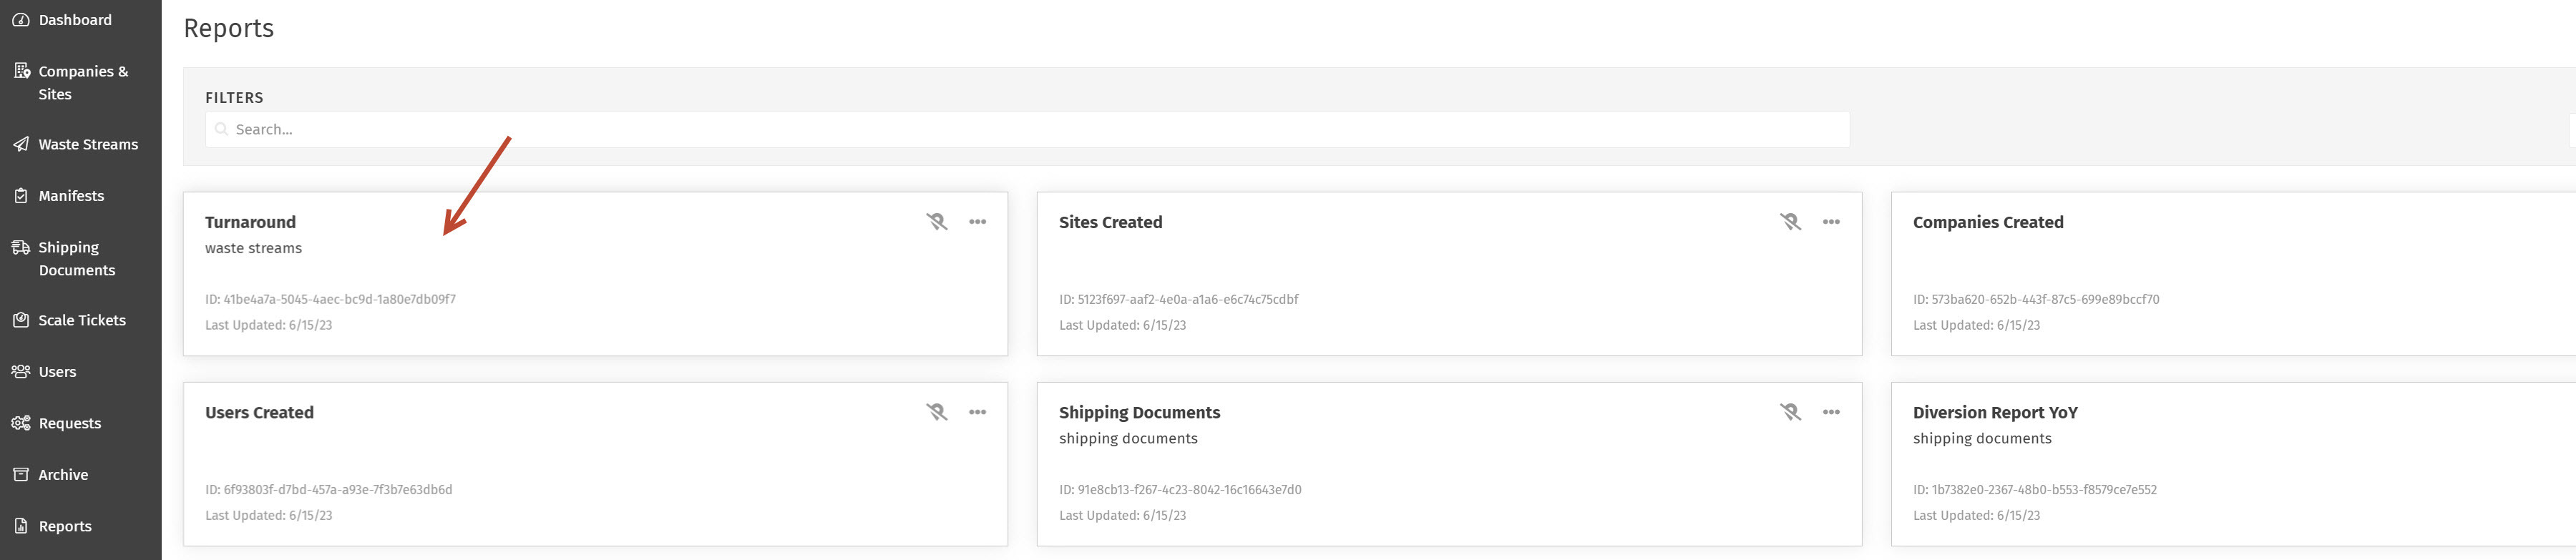Open more options for the Turnaround report
Viewport: 2576px width, 560px height.
pos(977,222)
